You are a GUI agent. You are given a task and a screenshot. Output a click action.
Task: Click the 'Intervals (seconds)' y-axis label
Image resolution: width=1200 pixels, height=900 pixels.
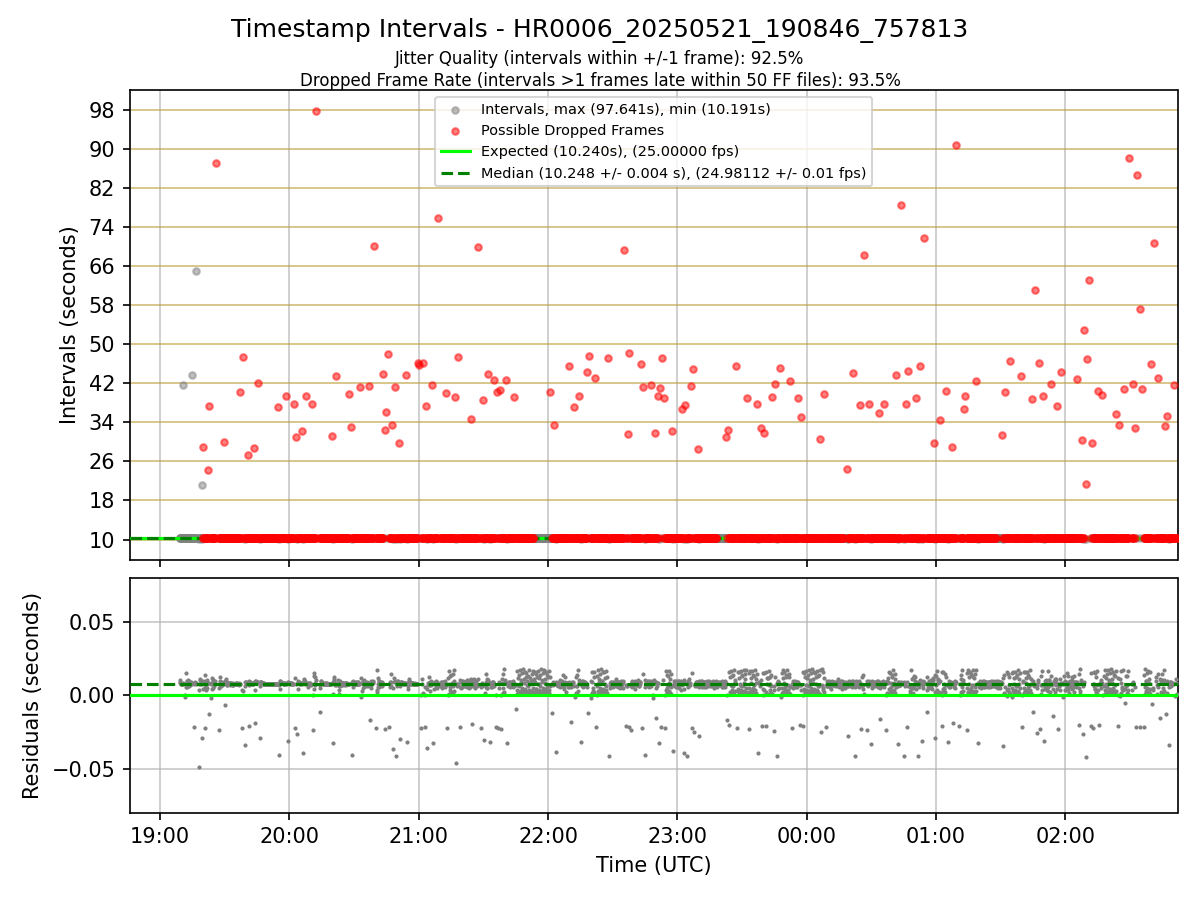[x=68, y=325]
